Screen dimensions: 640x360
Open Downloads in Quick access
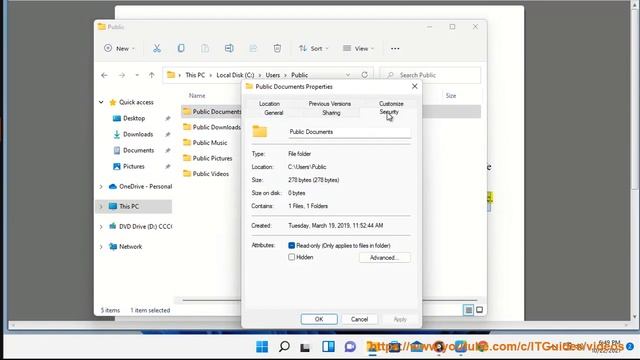[x=138, y=134]
